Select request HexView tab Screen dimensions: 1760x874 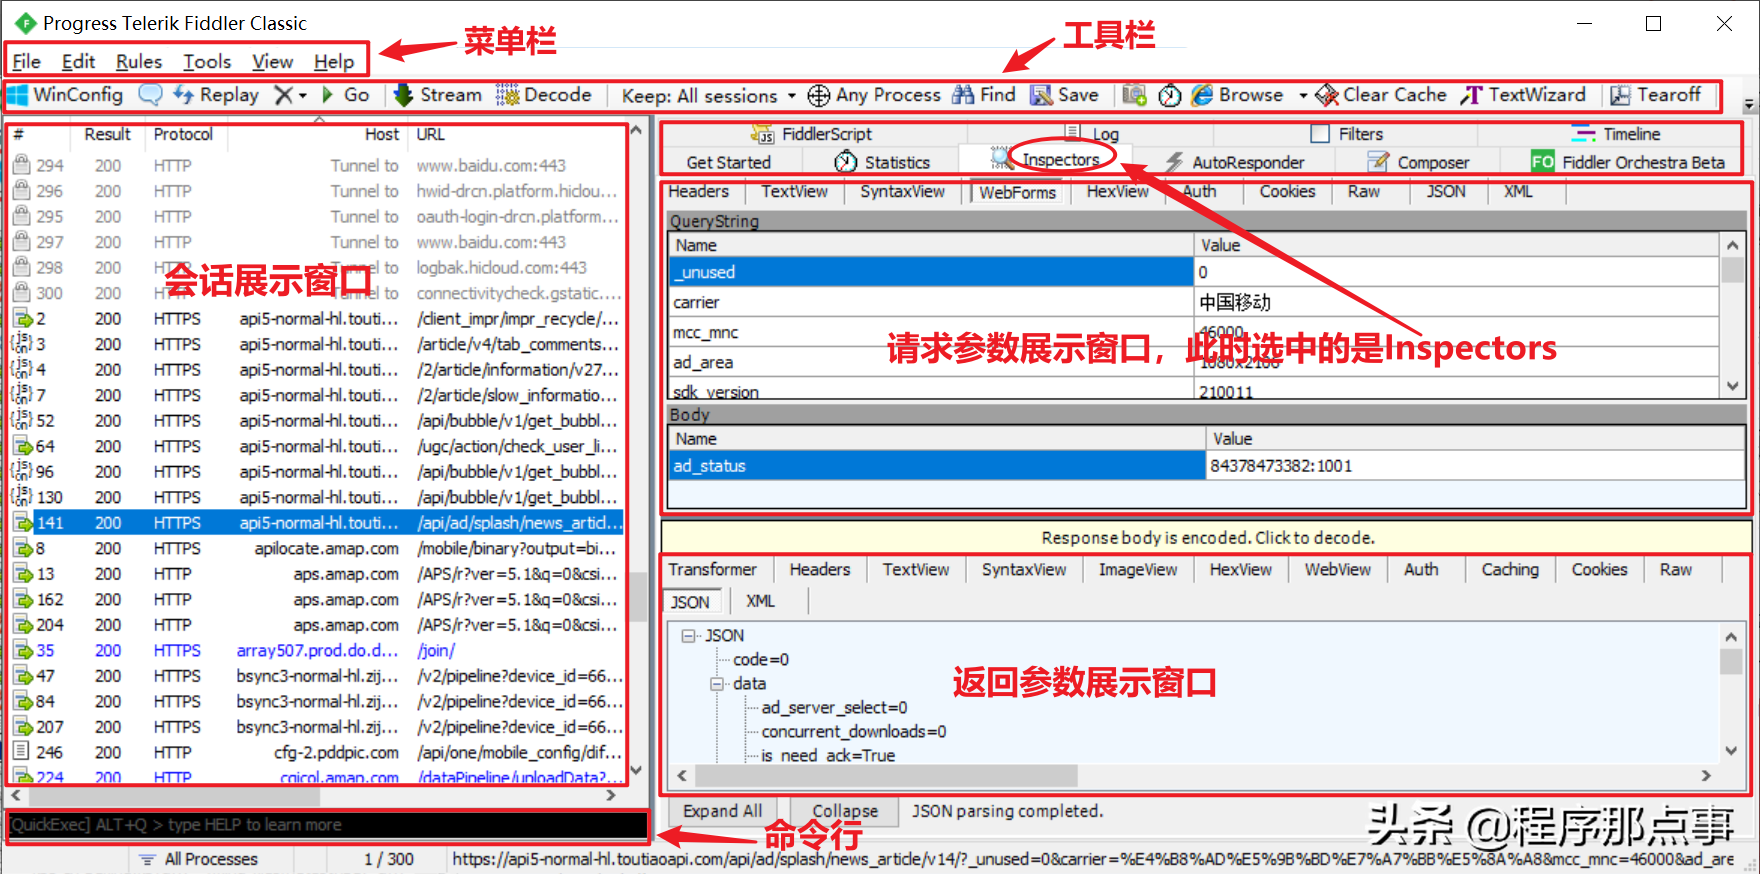pos(1117,192)
